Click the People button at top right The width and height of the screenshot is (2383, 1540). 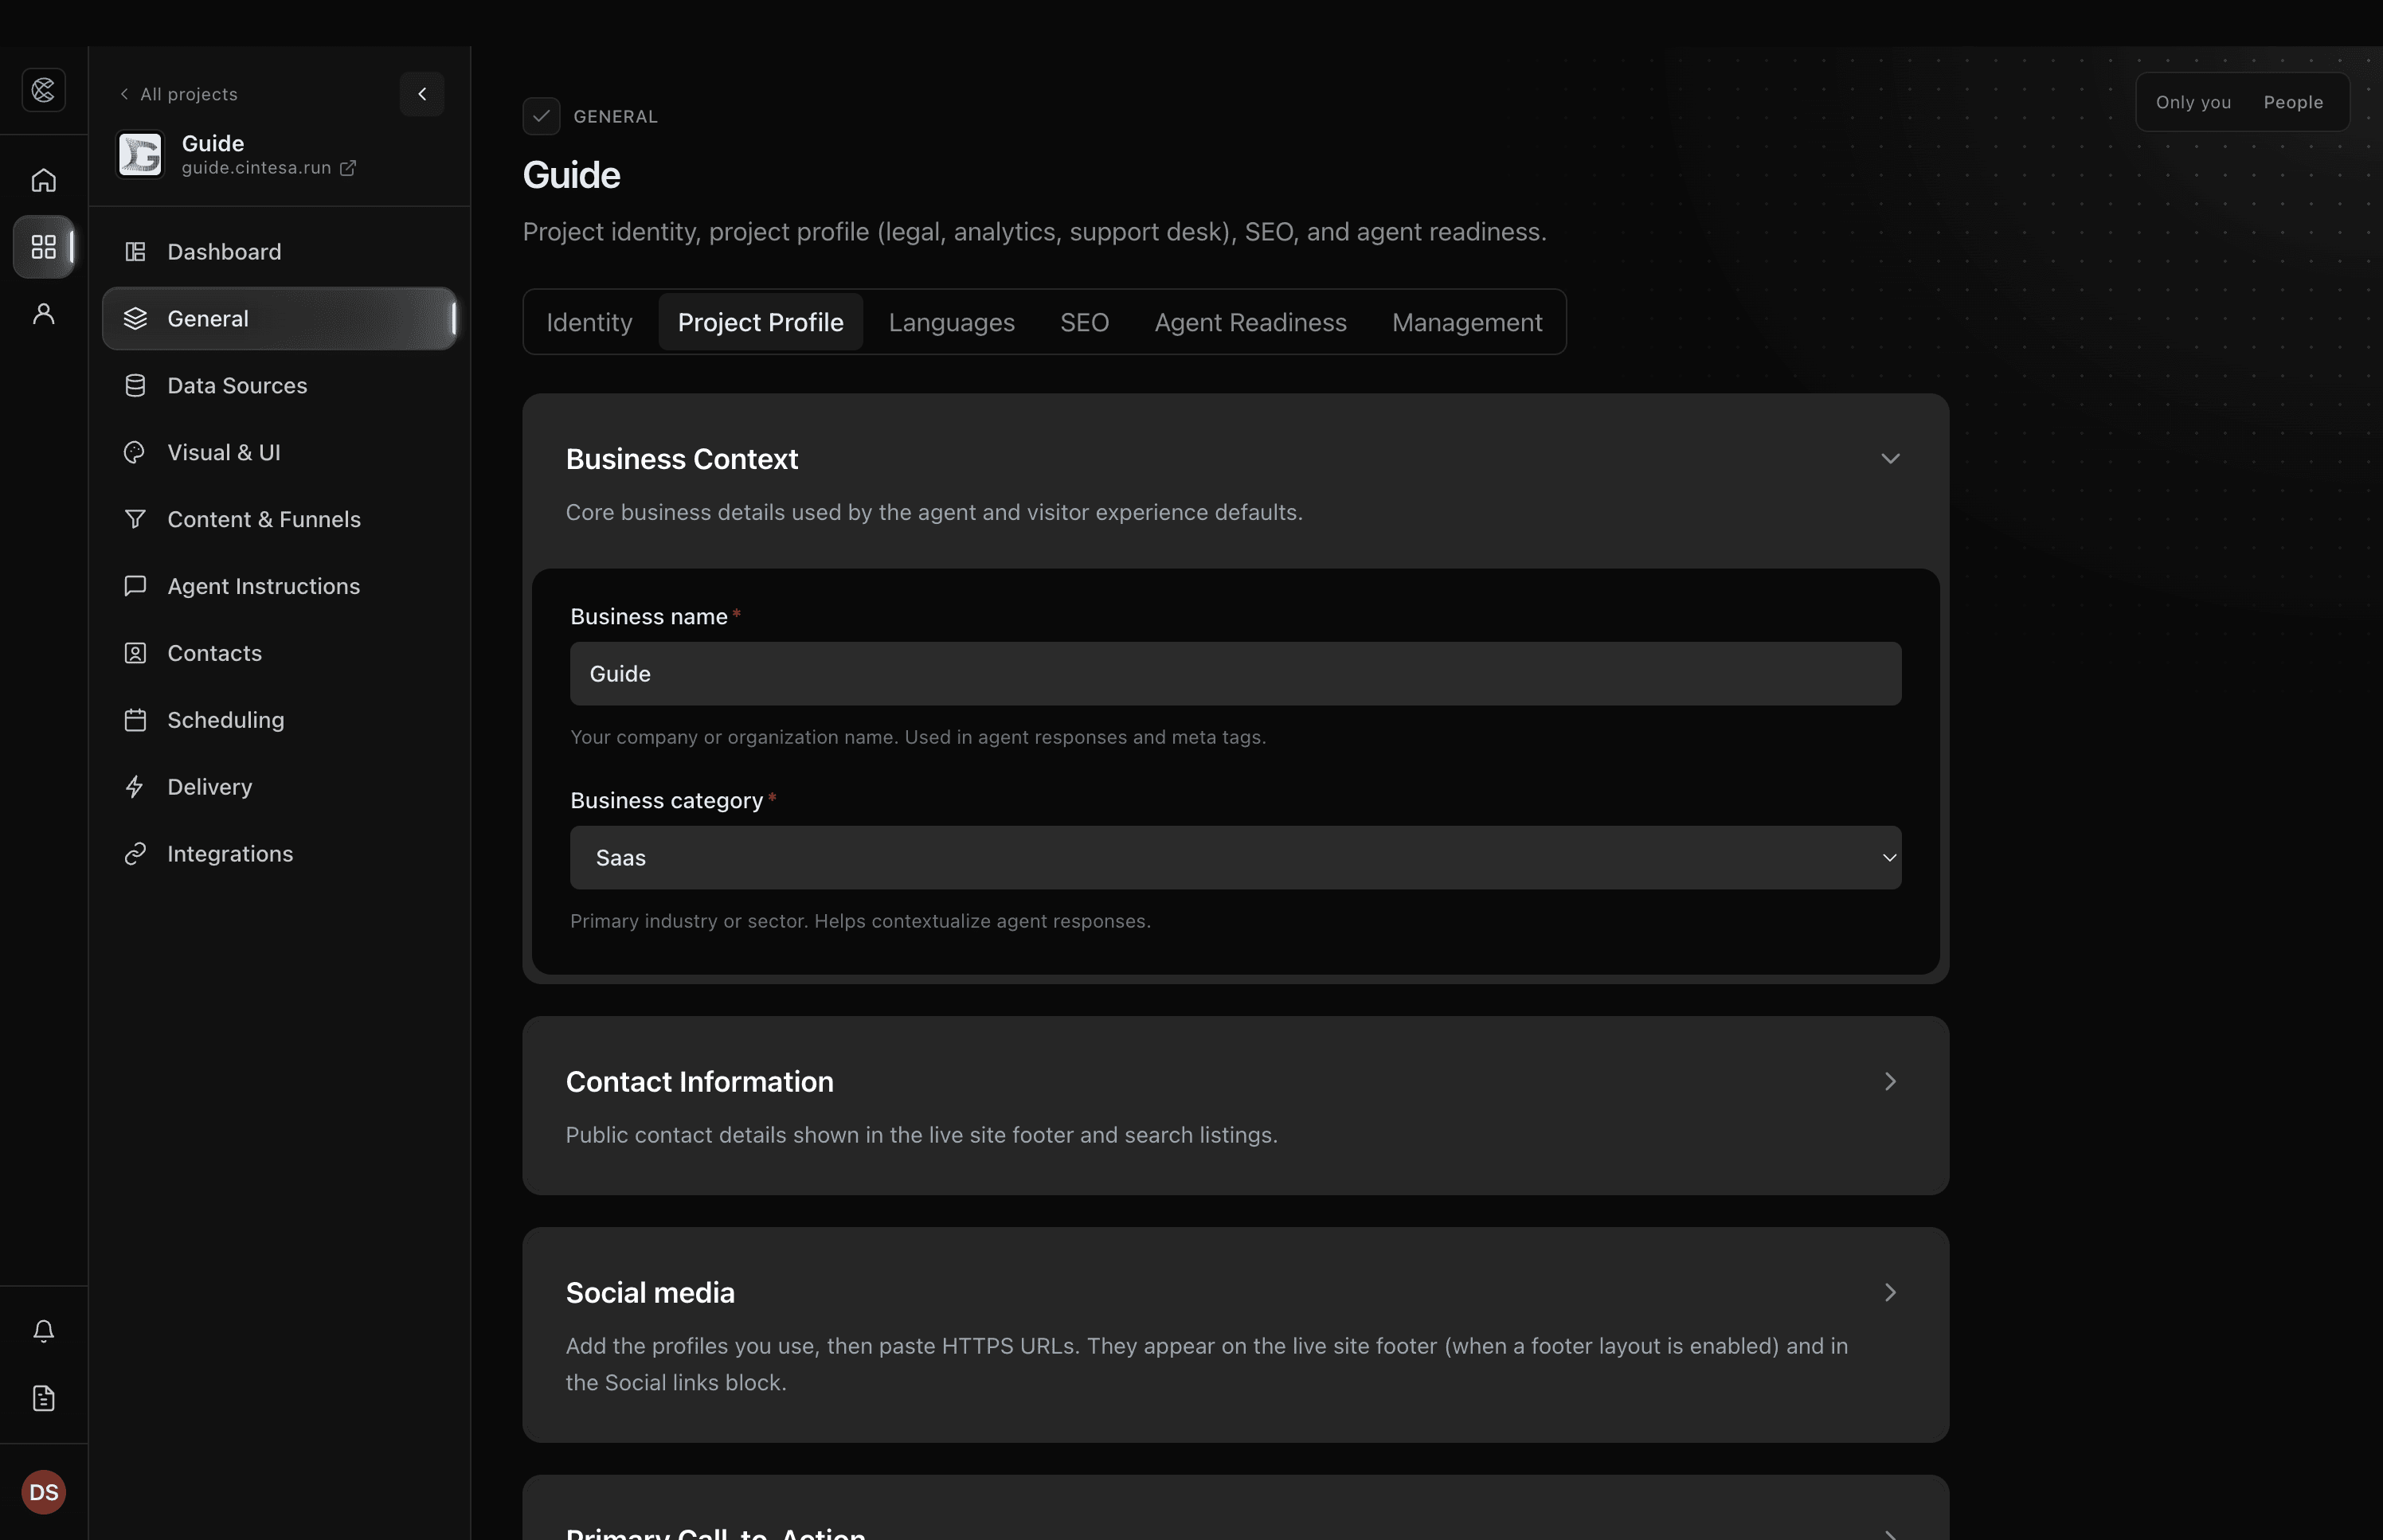click(2292, 102)
